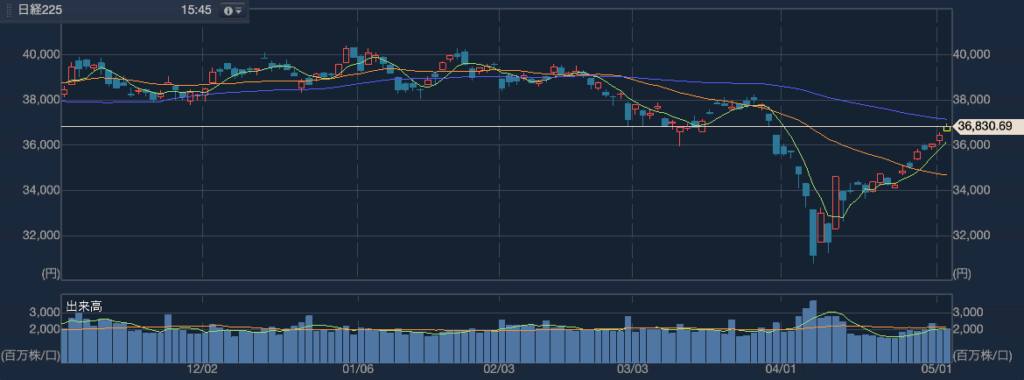This screenshot has width=1024, height=380.
Task: Click the left-side (円) unit label
Action: tap(50, 274)
